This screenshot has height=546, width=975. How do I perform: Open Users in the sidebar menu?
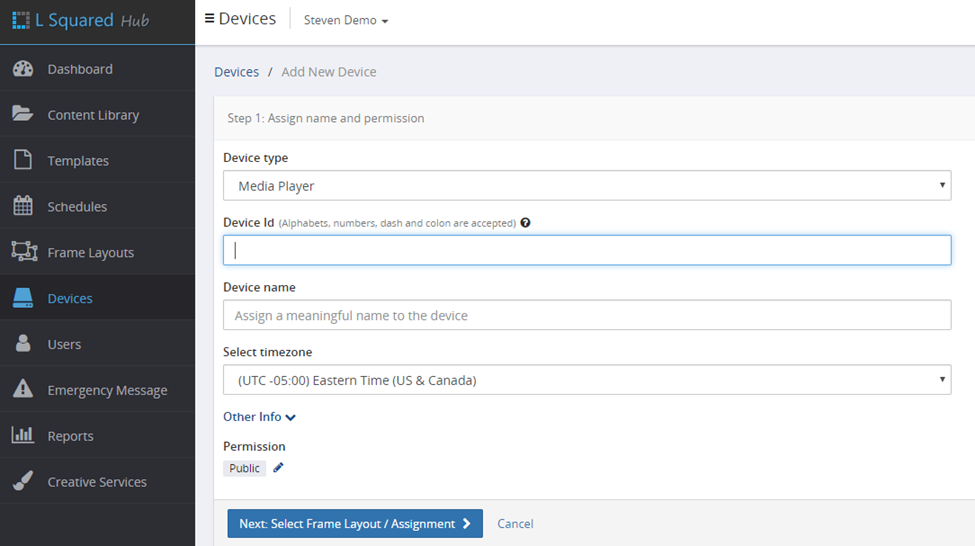point(64,344)
